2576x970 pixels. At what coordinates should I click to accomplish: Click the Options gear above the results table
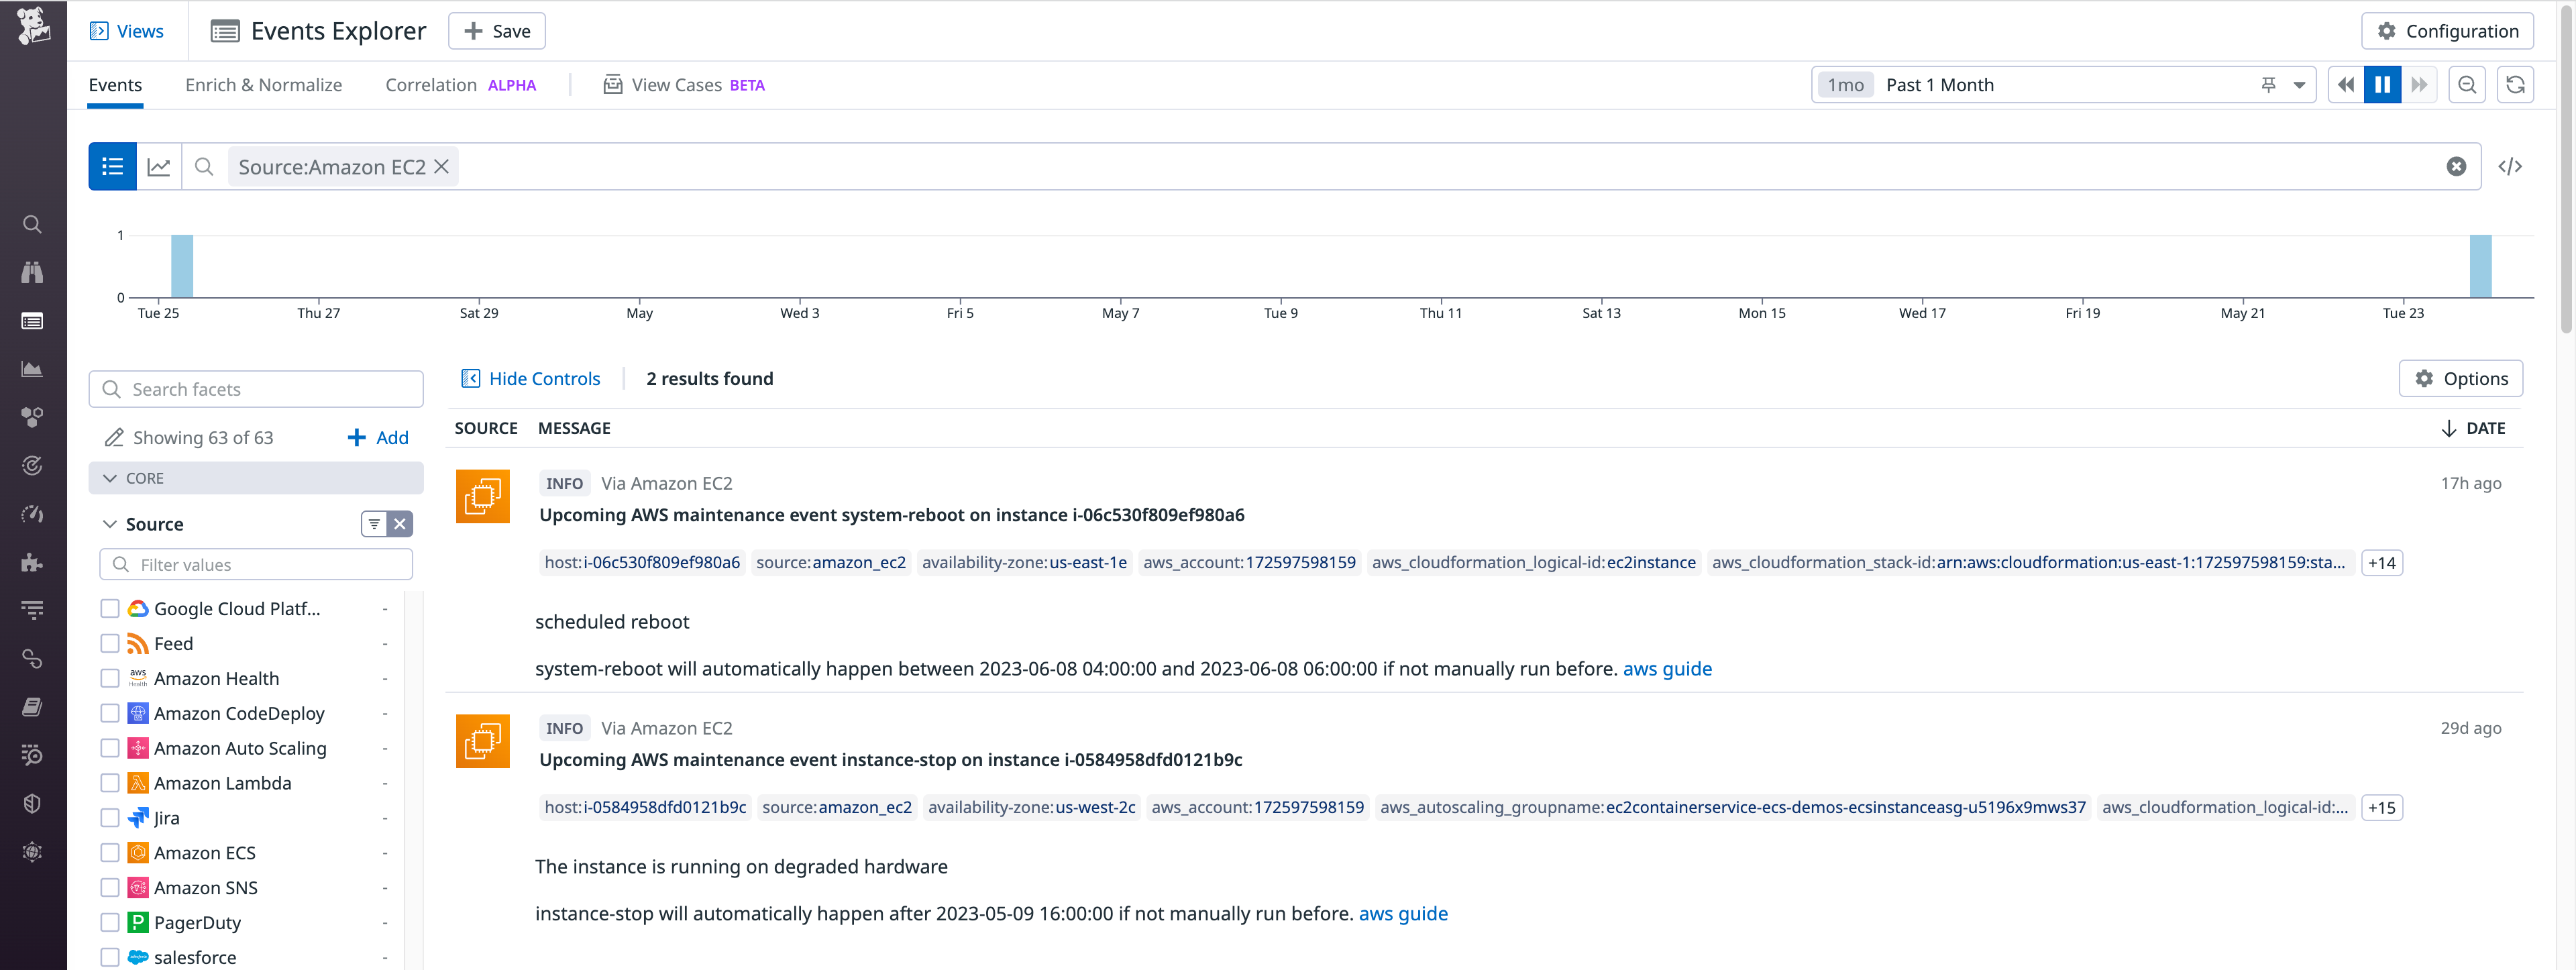2461,378
